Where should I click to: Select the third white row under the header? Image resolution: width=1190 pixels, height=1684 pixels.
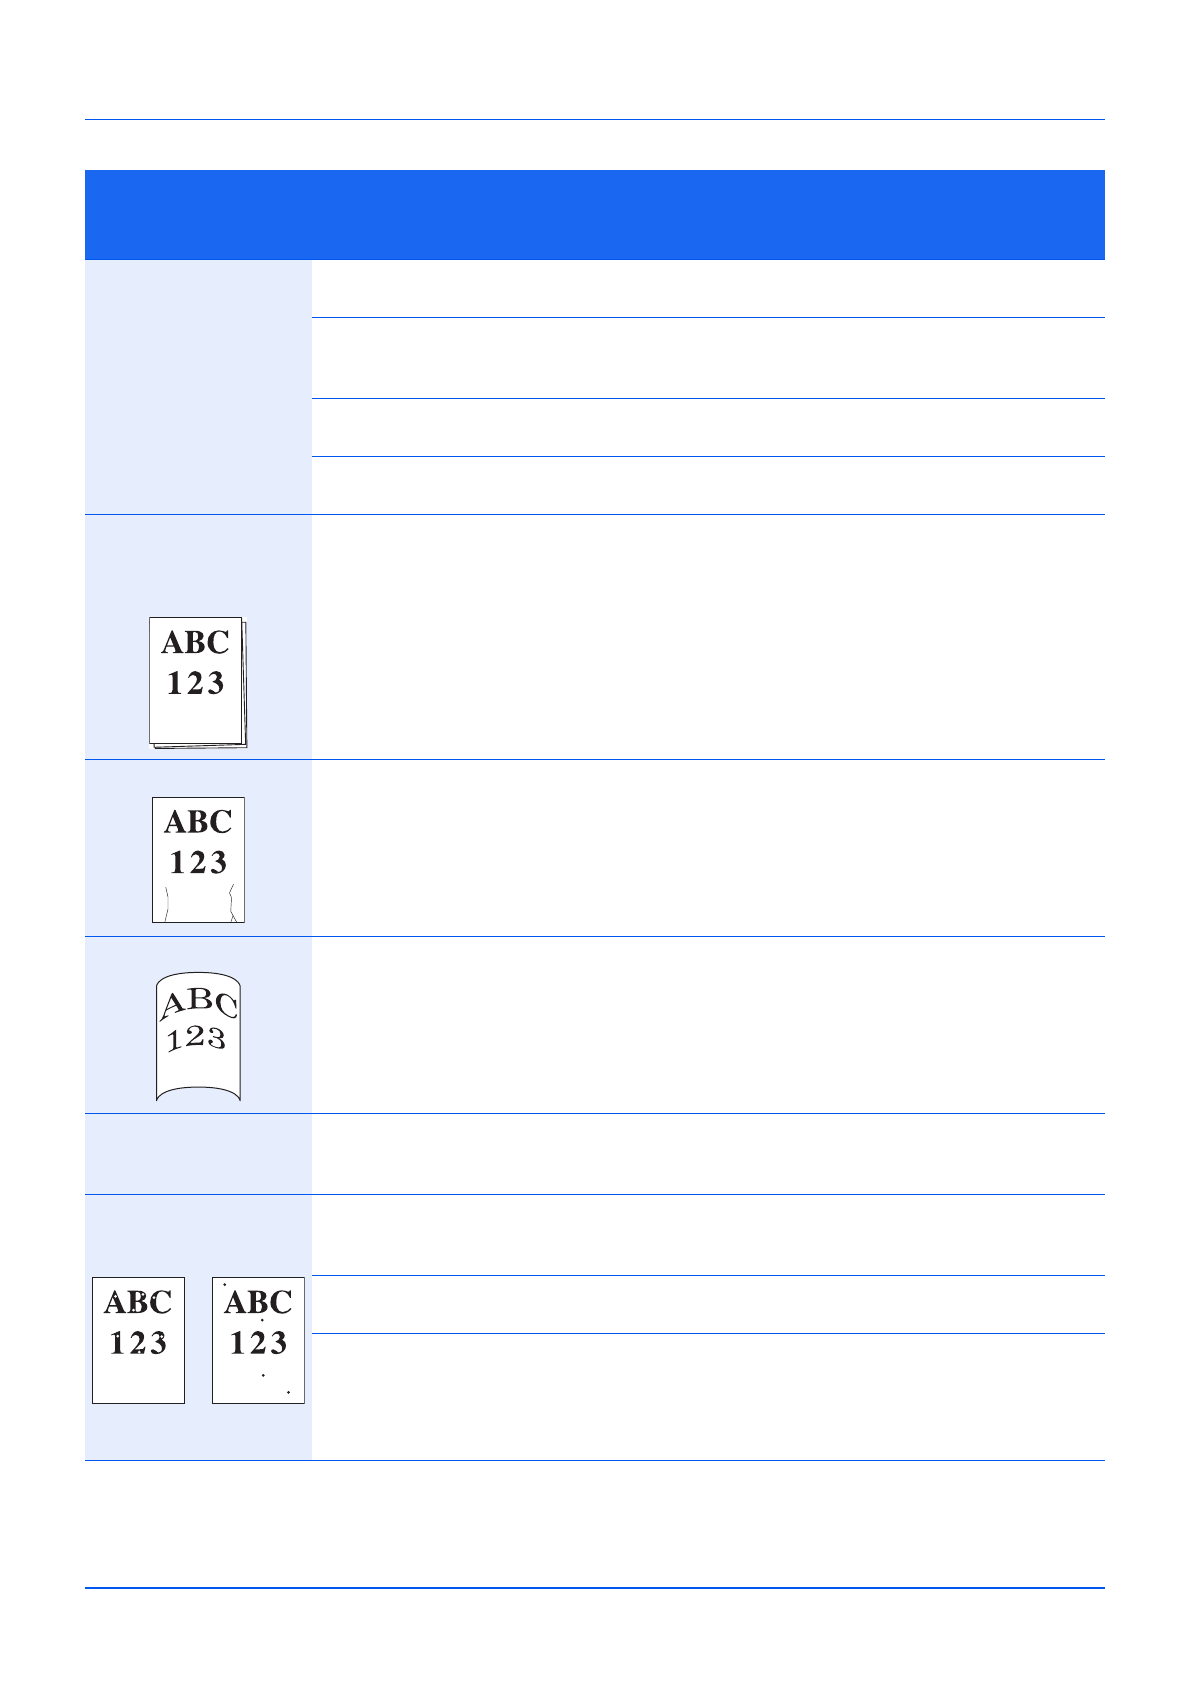click(708, 428)
